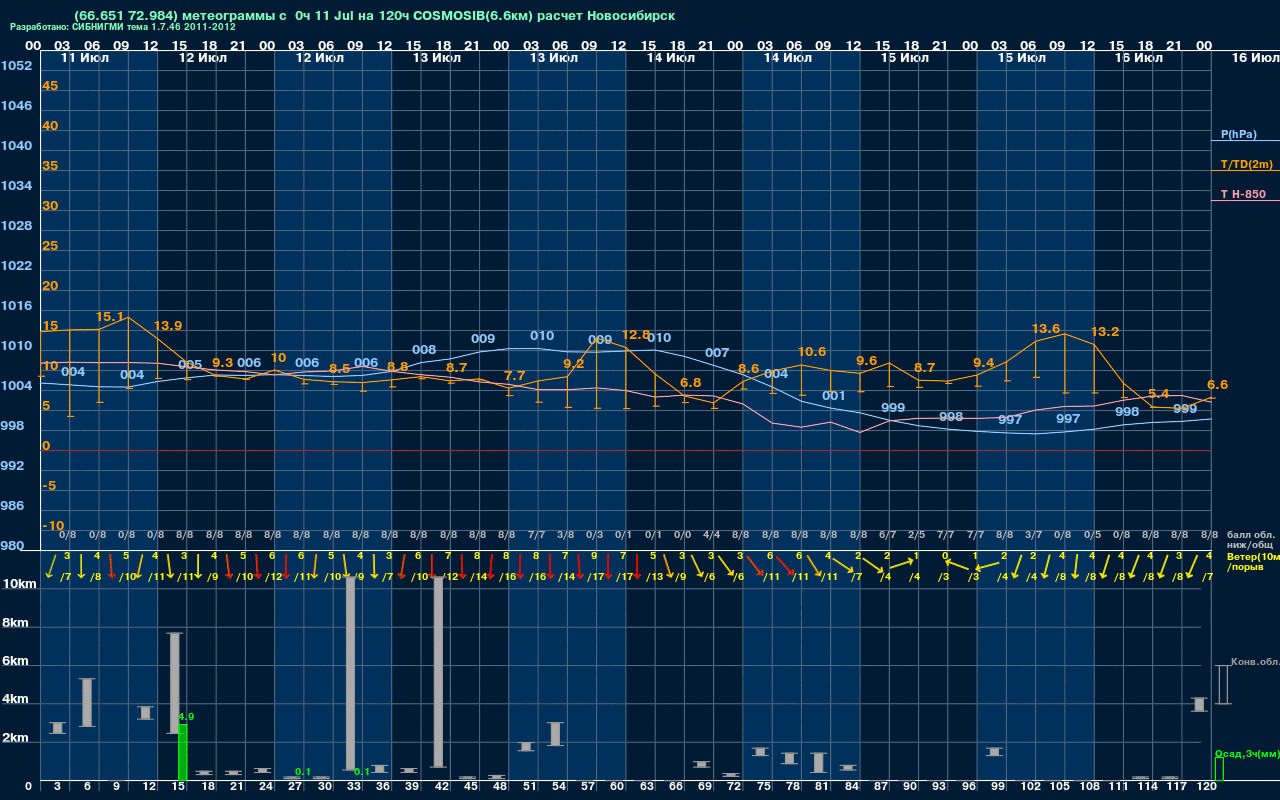Click the tall gray cloud bar at hour 42
Image resolution: width=1280 pixels, height=800 pixels.
[439, 672]
